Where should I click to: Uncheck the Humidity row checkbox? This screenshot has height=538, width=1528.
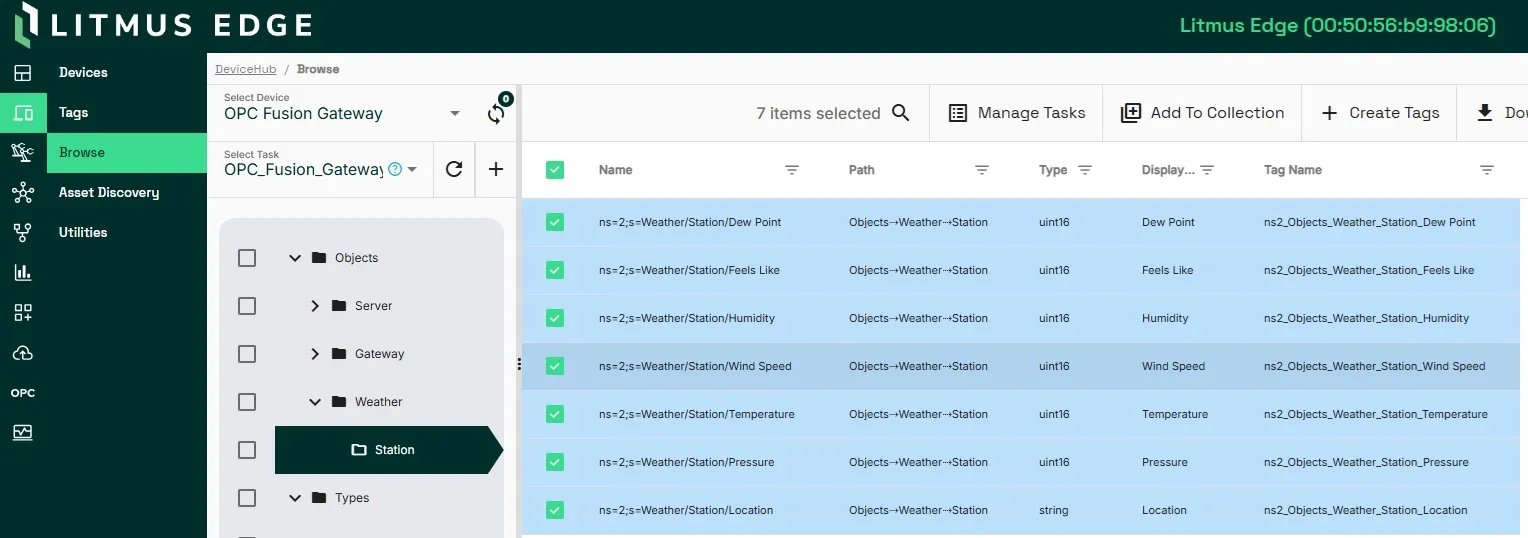pos(555,318)
